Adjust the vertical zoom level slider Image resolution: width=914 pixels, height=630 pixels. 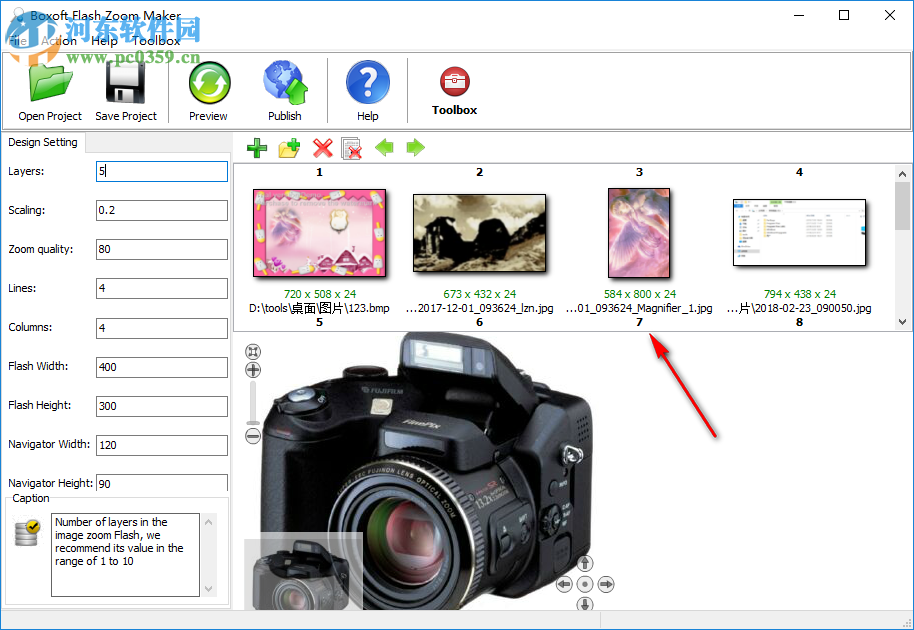(x=252, y=400)
